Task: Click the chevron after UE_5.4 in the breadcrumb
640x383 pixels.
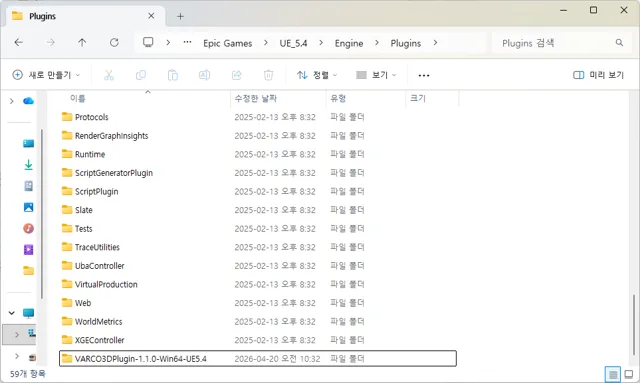Action: (321, 42)
